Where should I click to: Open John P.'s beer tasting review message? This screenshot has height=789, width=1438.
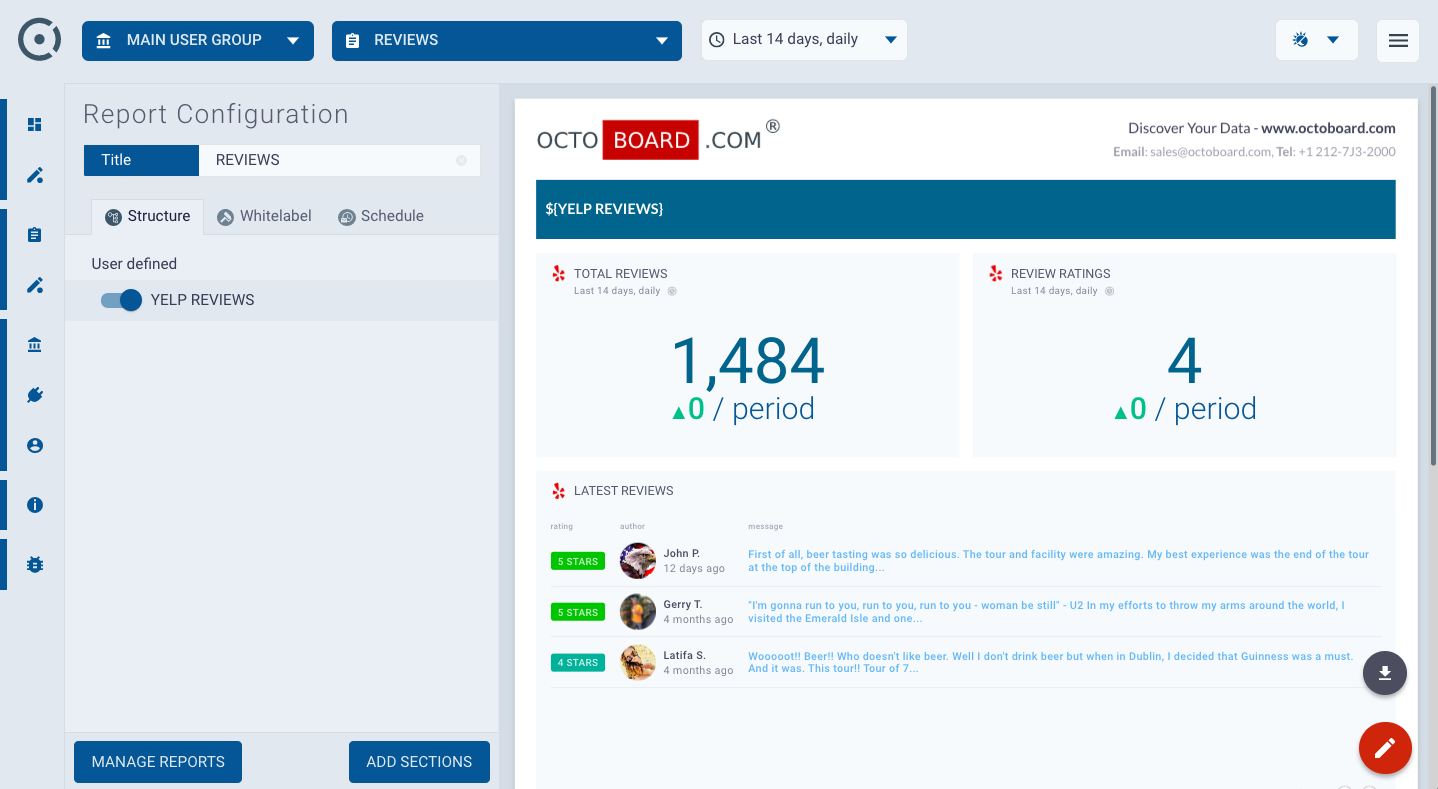point(1059,561)
